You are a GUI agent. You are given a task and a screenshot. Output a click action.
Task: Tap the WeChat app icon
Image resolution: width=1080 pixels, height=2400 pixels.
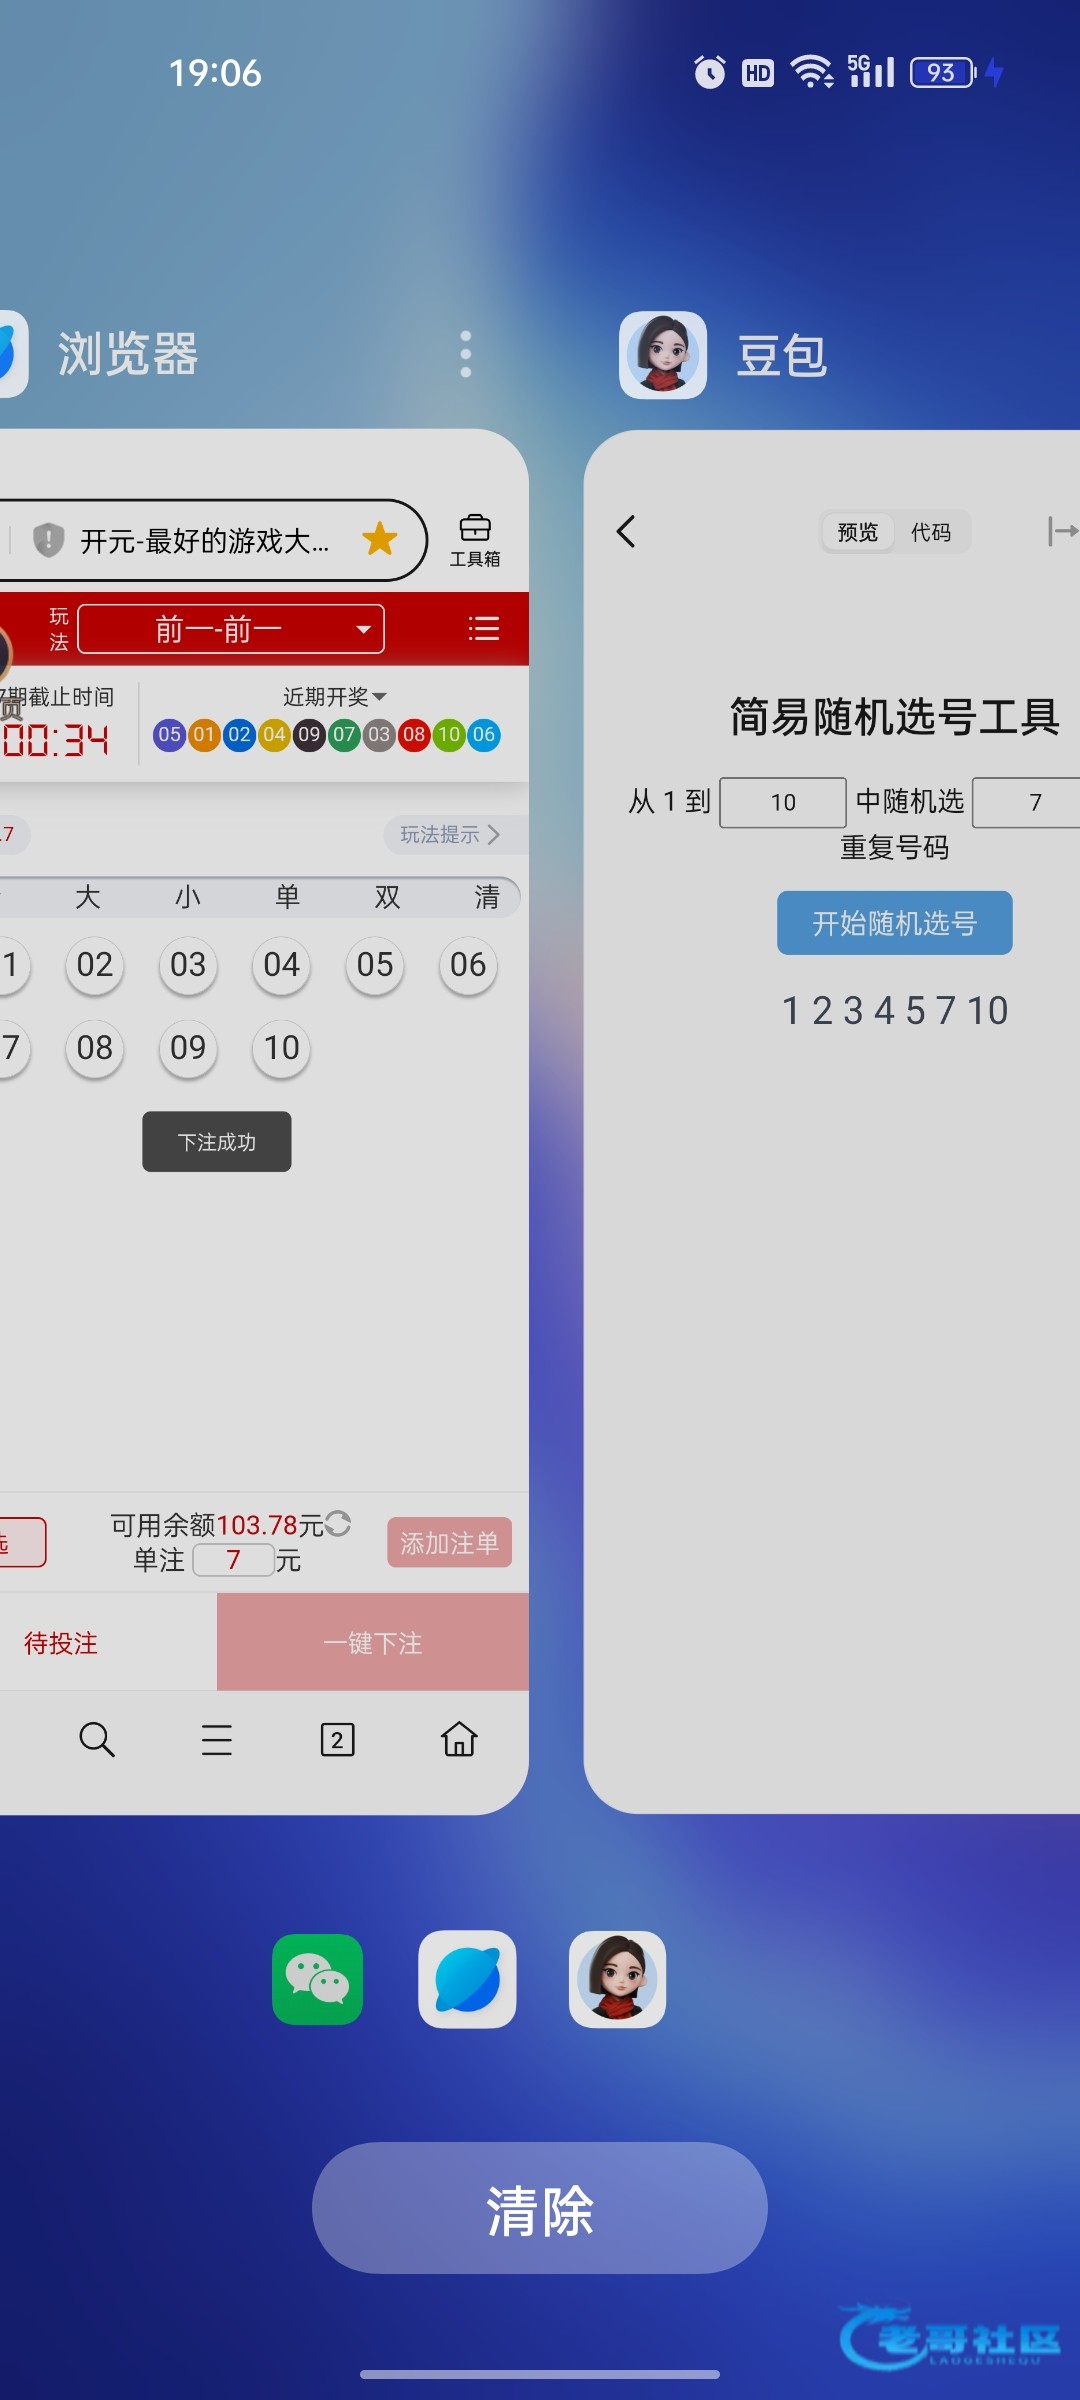tap(318, 1979)
